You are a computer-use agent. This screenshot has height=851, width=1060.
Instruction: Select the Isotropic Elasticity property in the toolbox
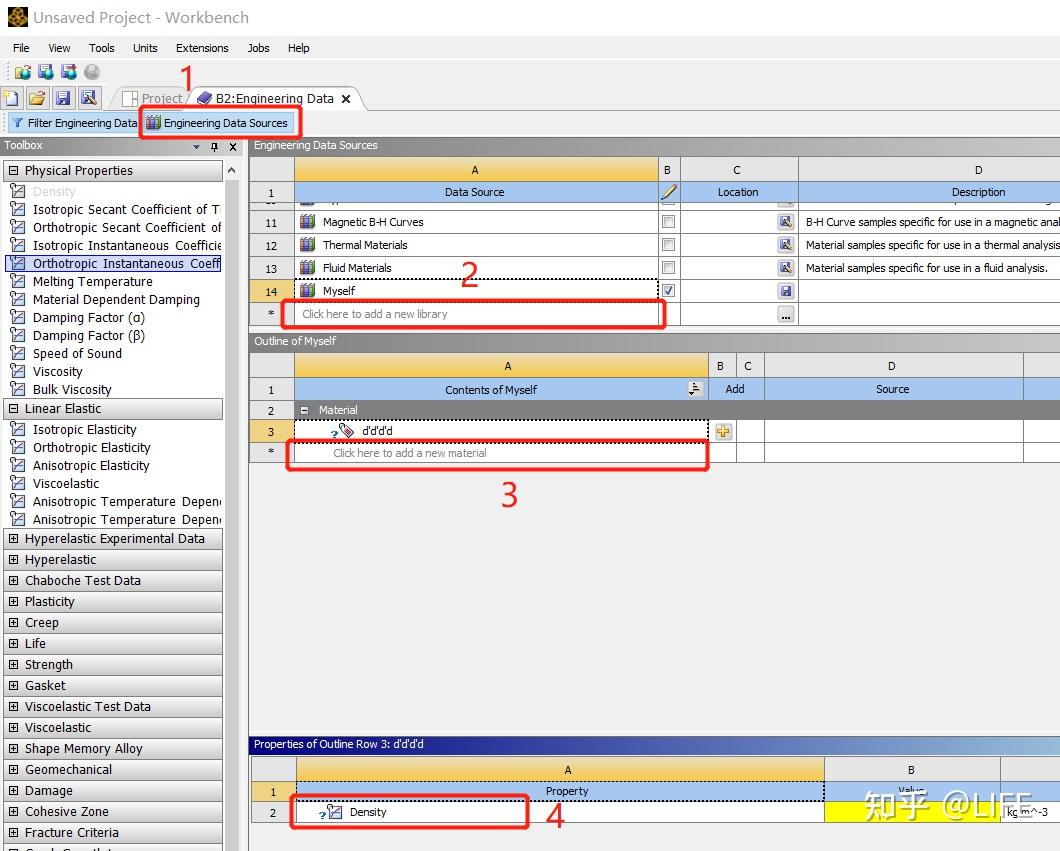click(85, 429)
